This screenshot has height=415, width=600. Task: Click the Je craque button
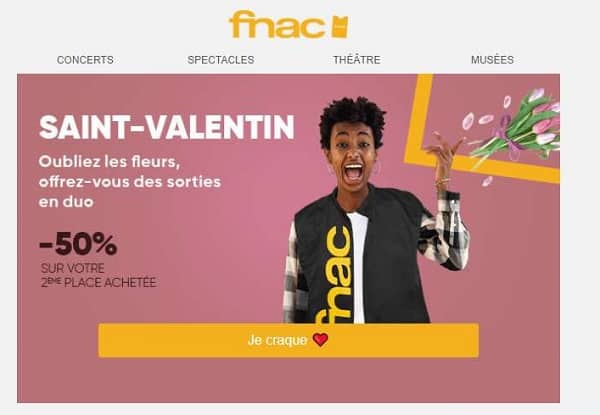(288, 340)
